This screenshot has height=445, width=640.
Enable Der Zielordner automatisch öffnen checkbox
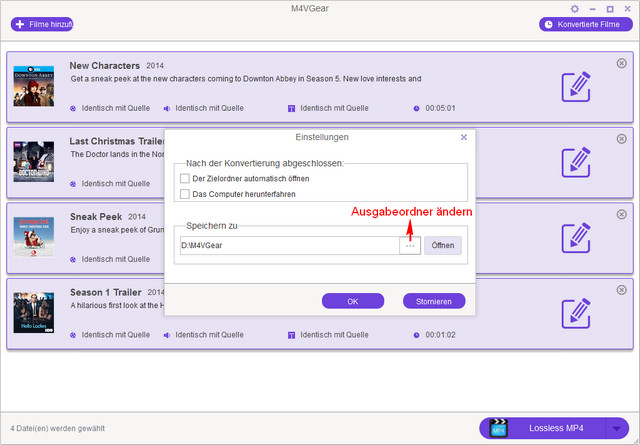[x=184, y=178]
